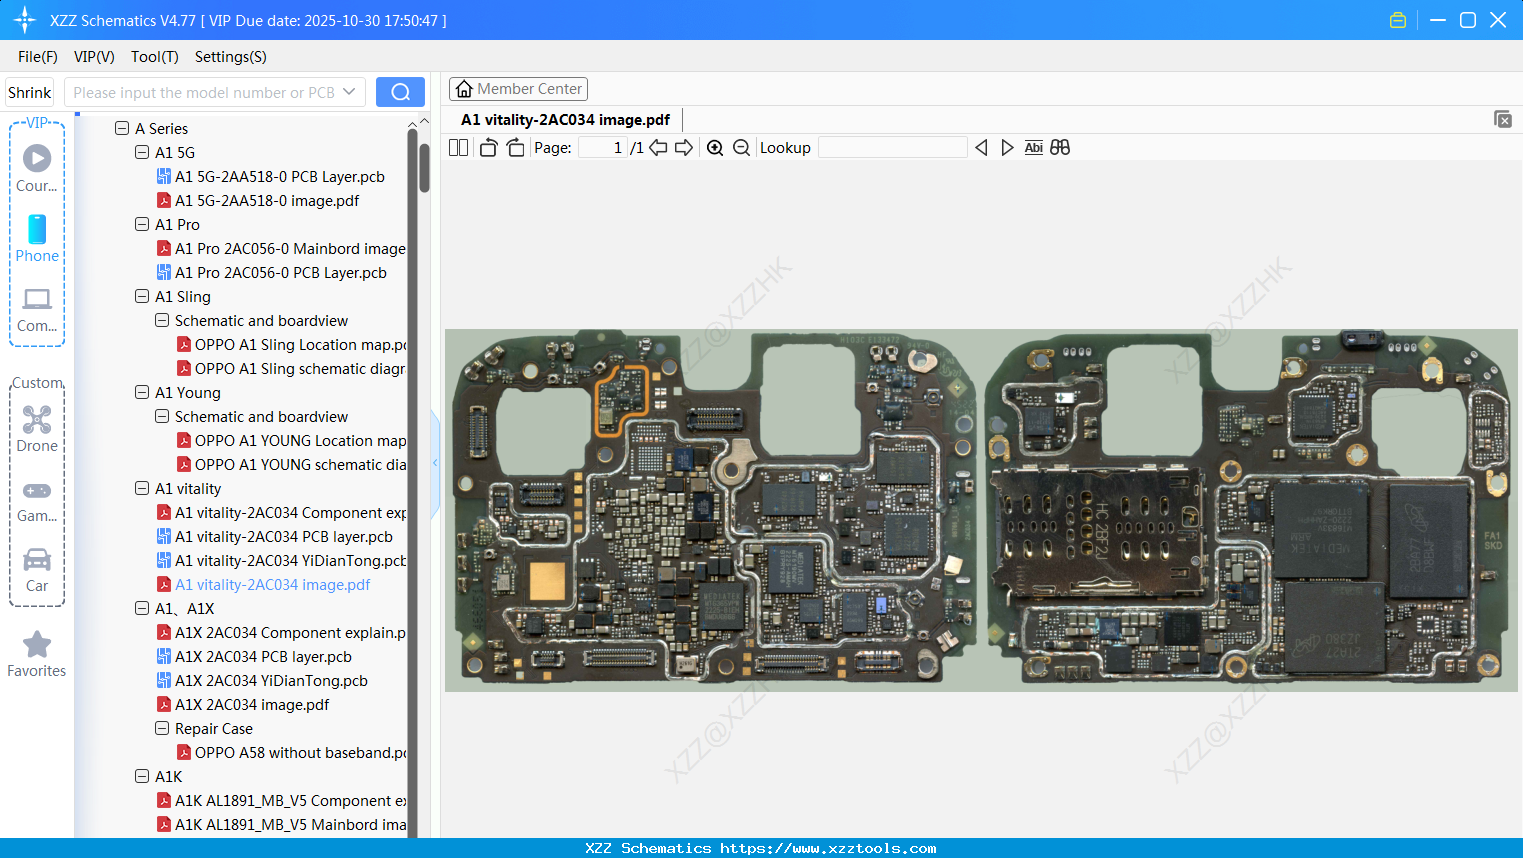This screenshot has width=1523, height=858.
Task: Go to the next page arrow
Action: coord(684,148)
